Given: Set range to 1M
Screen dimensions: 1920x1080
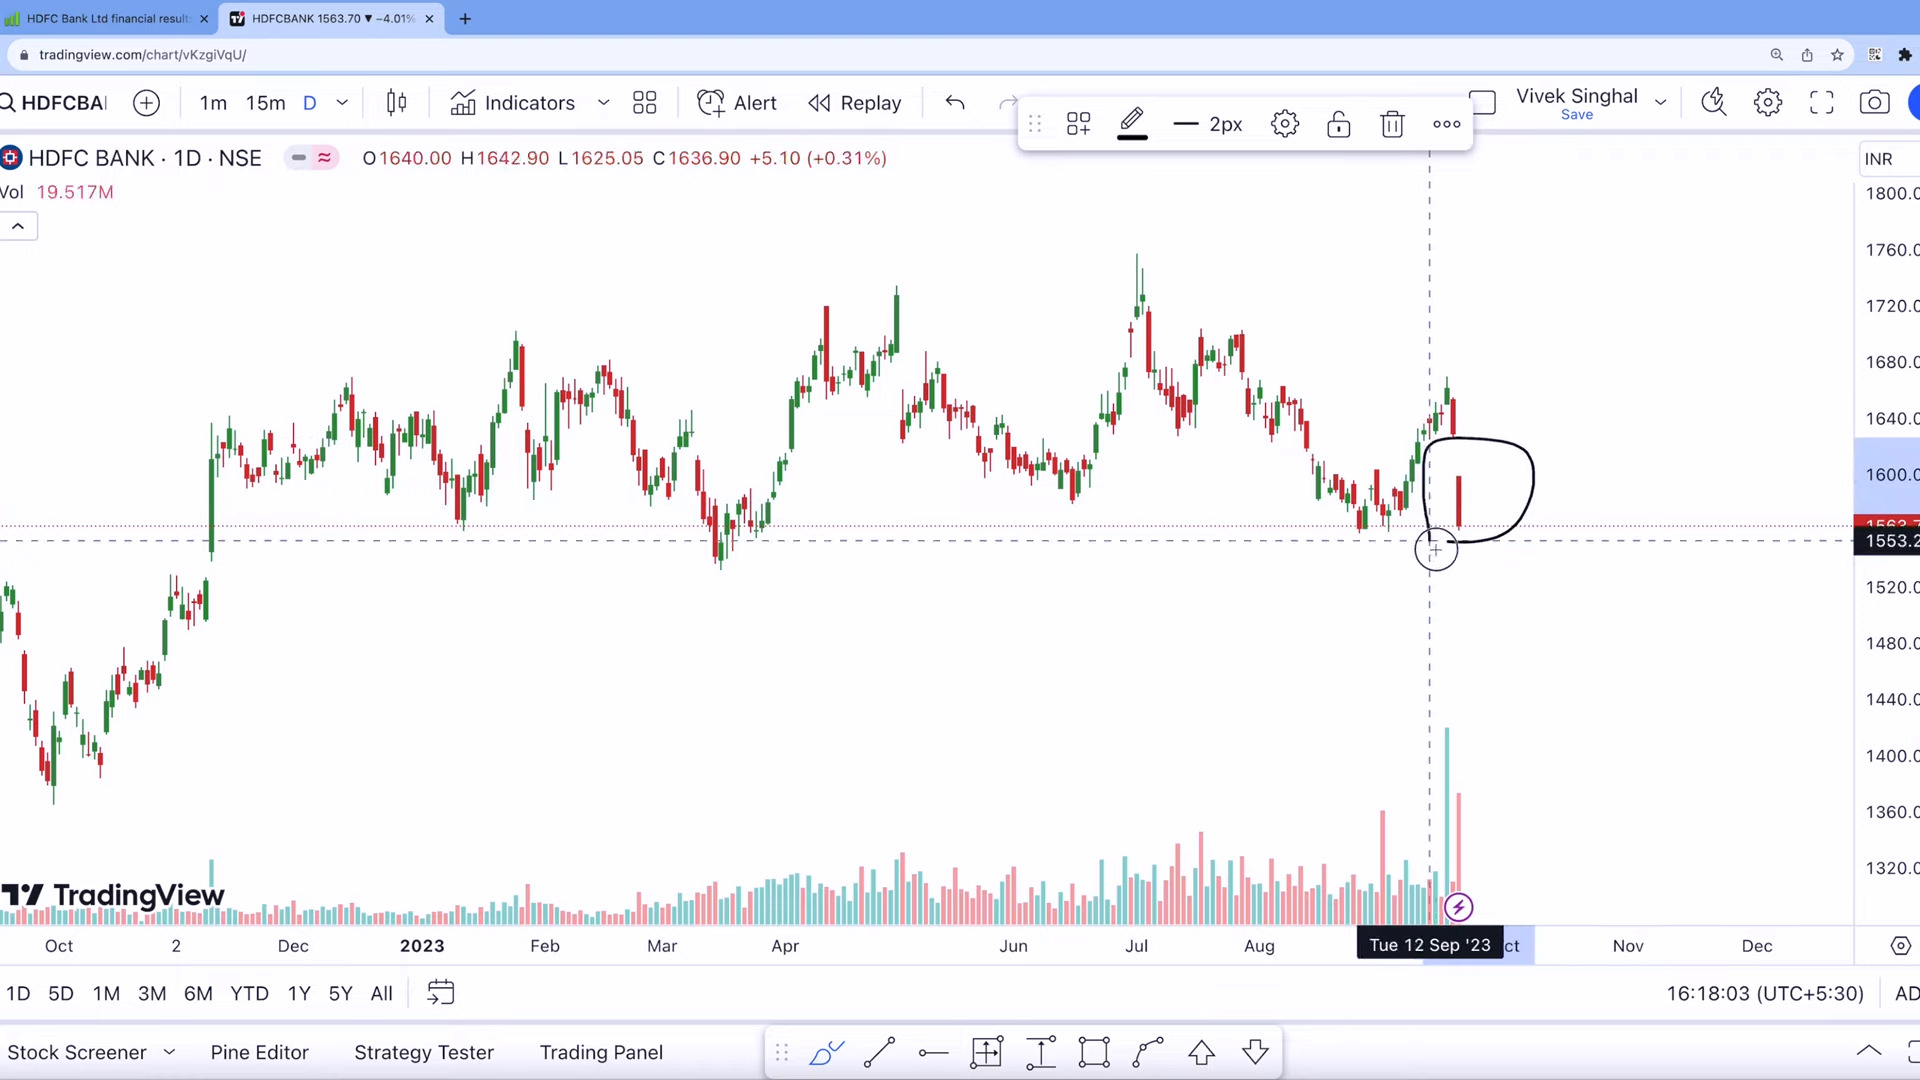Looking at the screenshot, I should 106,994.
